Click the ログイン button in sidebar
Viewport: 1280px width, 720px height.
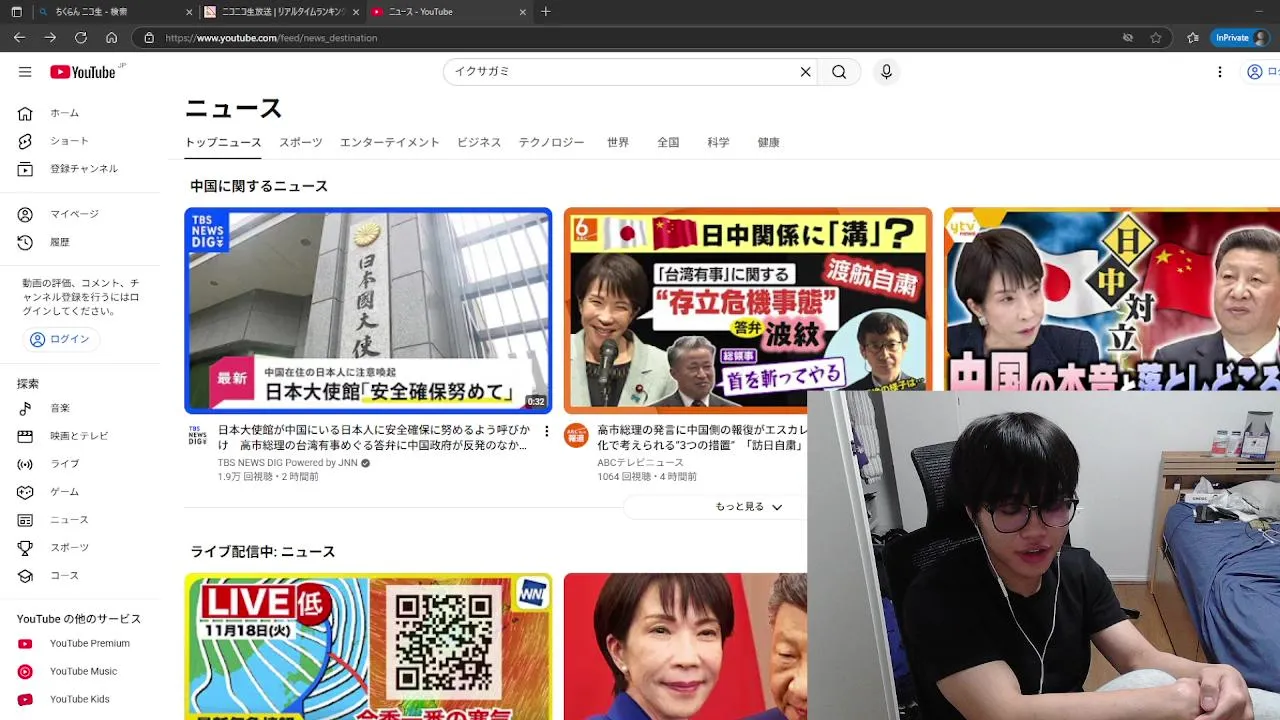coord(61,339)
